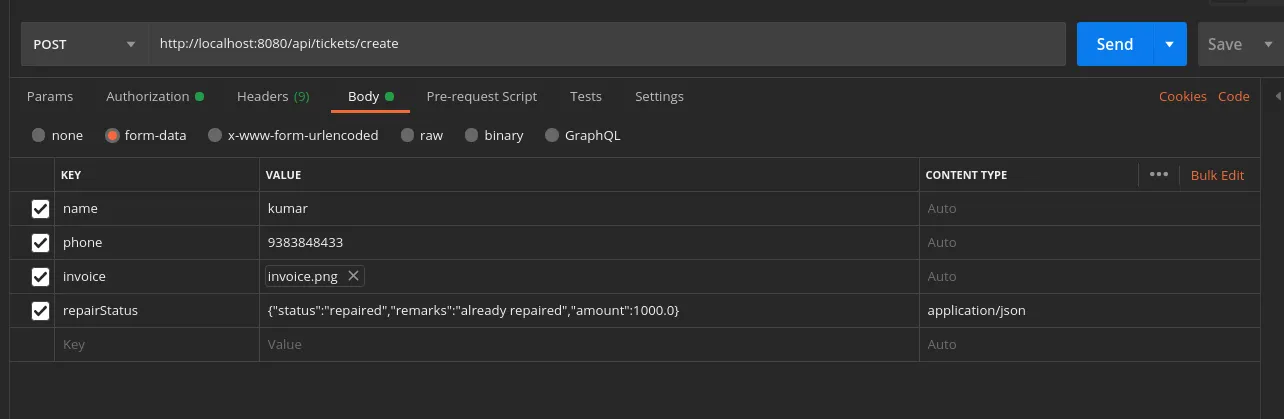Open the Pre-request Script tab
Viewport: 1284px width, 419px height.
pyautogui.click(x=481, y=97)
